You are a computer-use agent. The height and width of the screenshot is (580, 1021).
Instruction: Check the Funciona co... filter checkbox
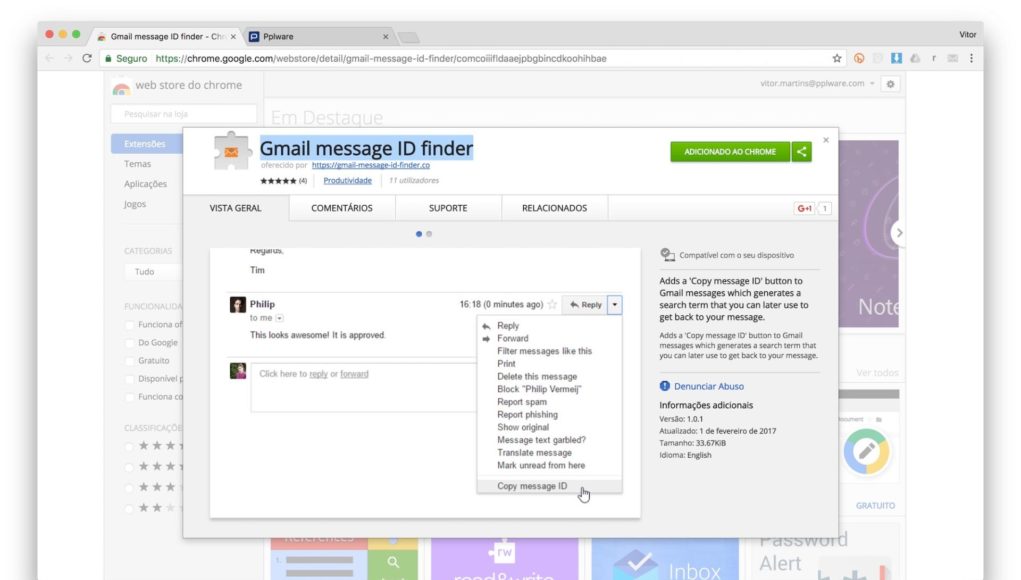[129, 397]
